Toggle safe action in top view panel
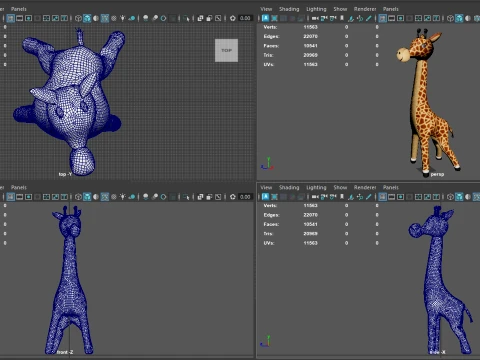This screenshot has height=360, width=480. [55, 18]
